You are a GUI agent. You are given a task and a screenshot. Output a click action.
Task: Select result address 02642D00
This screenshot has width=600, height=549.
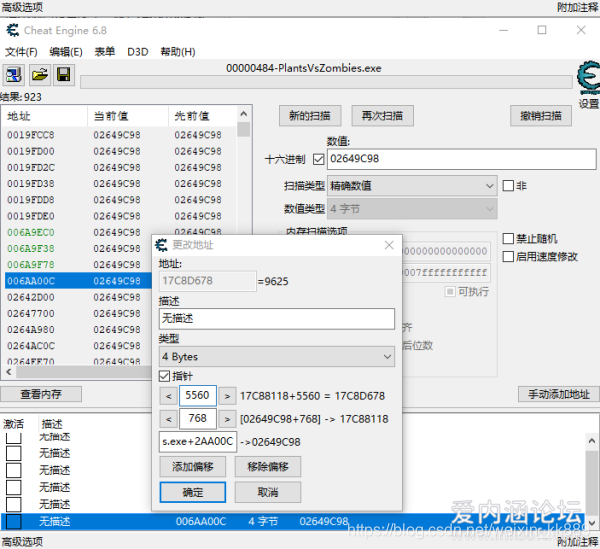pyautogui.click(x=31, y=297)
